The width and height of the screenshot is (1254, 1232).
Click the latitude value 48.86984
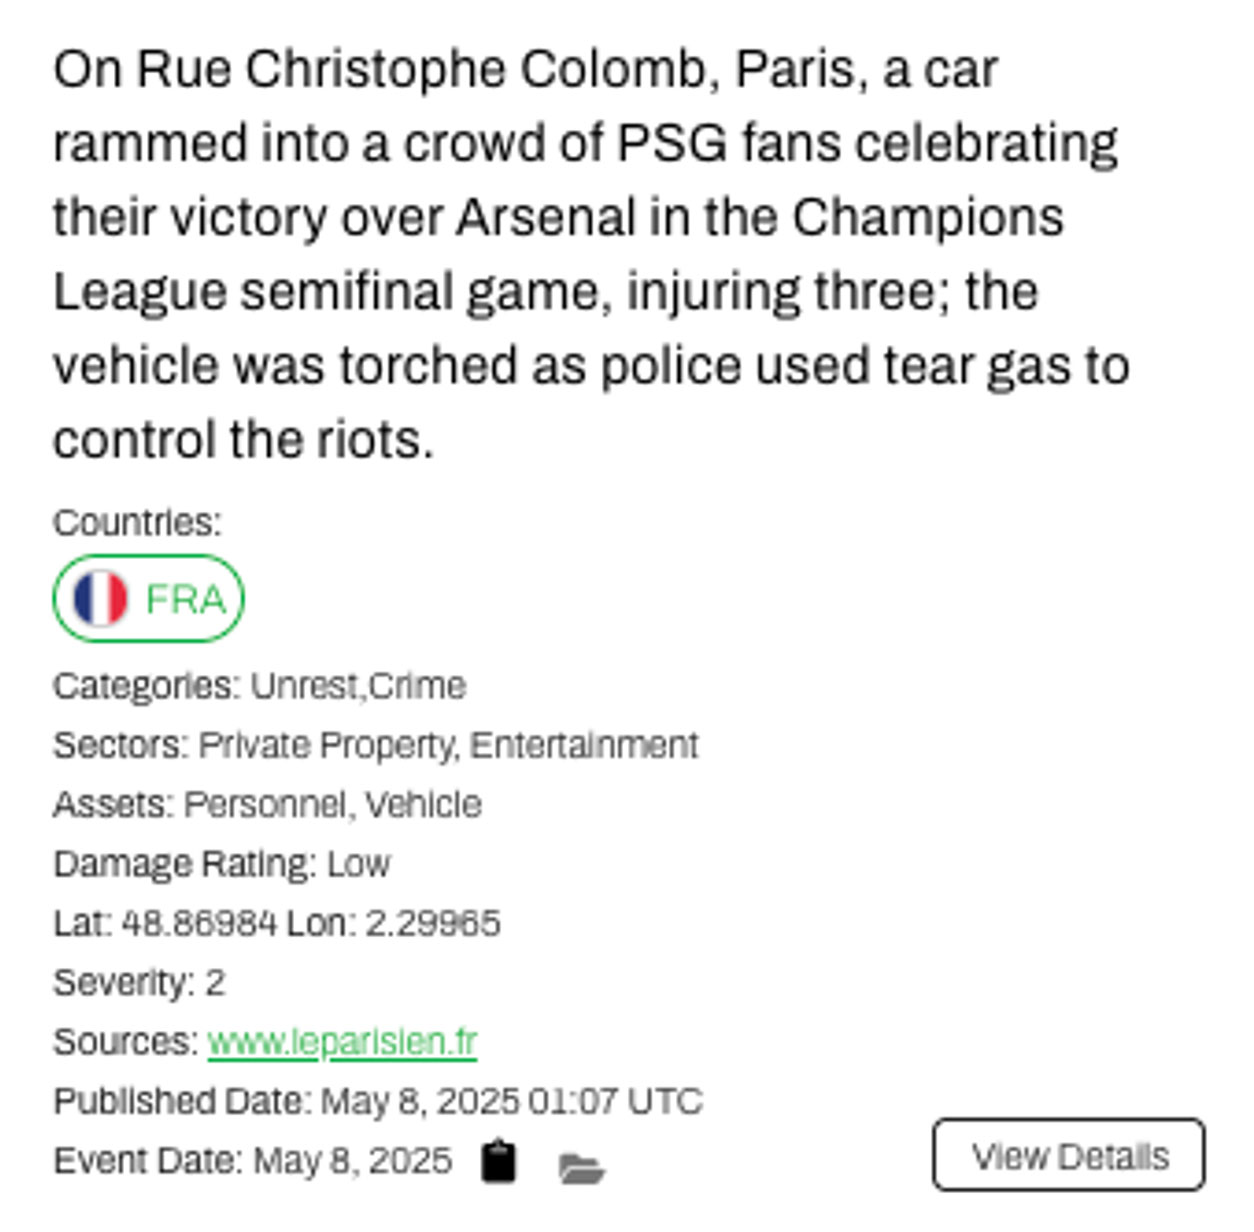tap(198, 923)
